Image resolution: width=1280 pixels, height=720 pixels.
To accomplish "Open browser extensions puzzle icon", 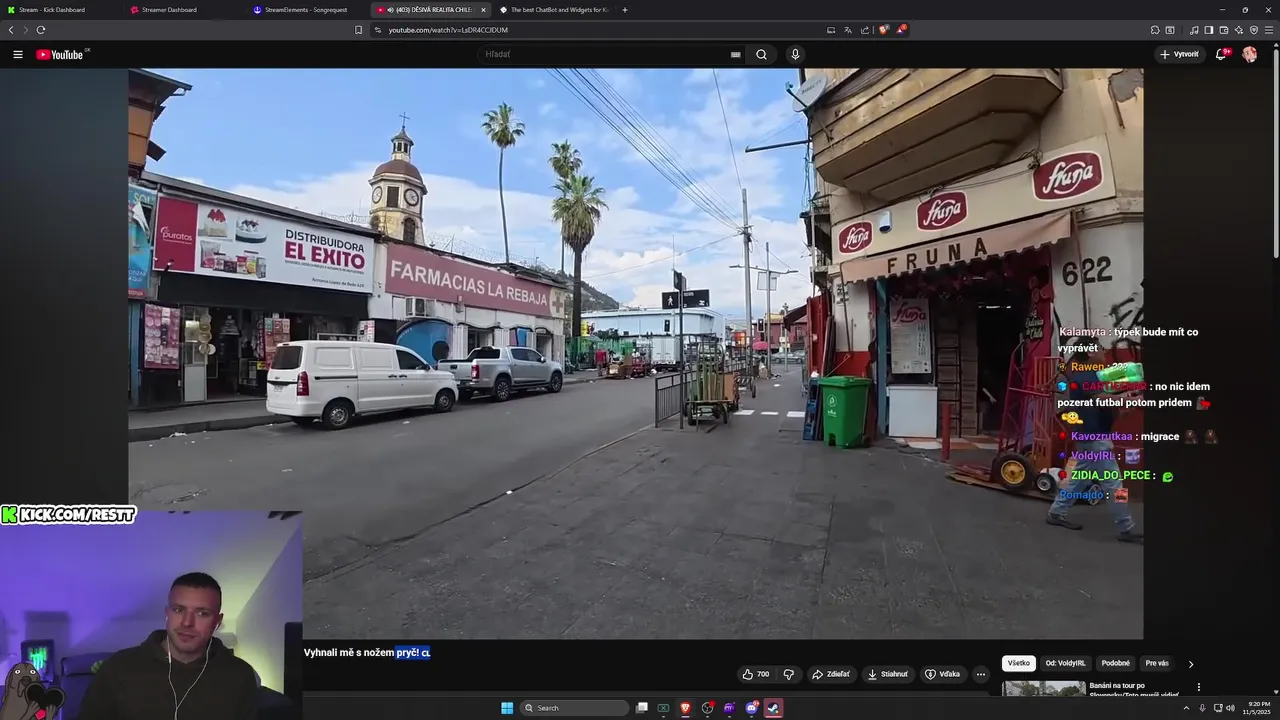I will 1155,30.
